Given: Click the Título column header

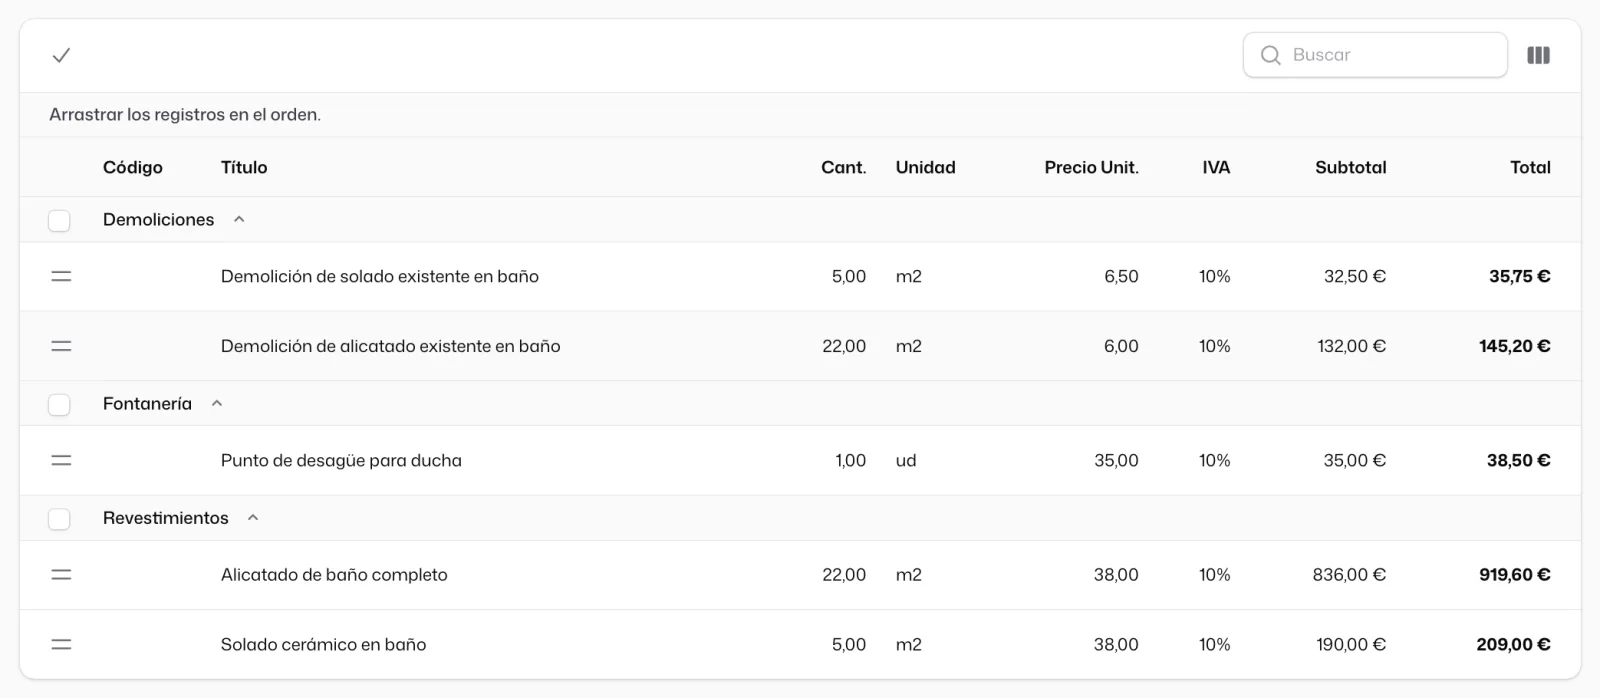Looking at the screenshot, I should point(244,167).
